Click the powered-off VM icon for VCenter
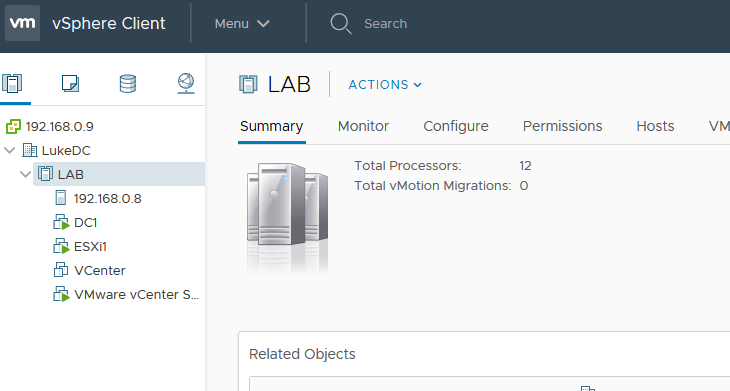Image resolution: width=730 pixels, height=391 pixels. (61, 270)
